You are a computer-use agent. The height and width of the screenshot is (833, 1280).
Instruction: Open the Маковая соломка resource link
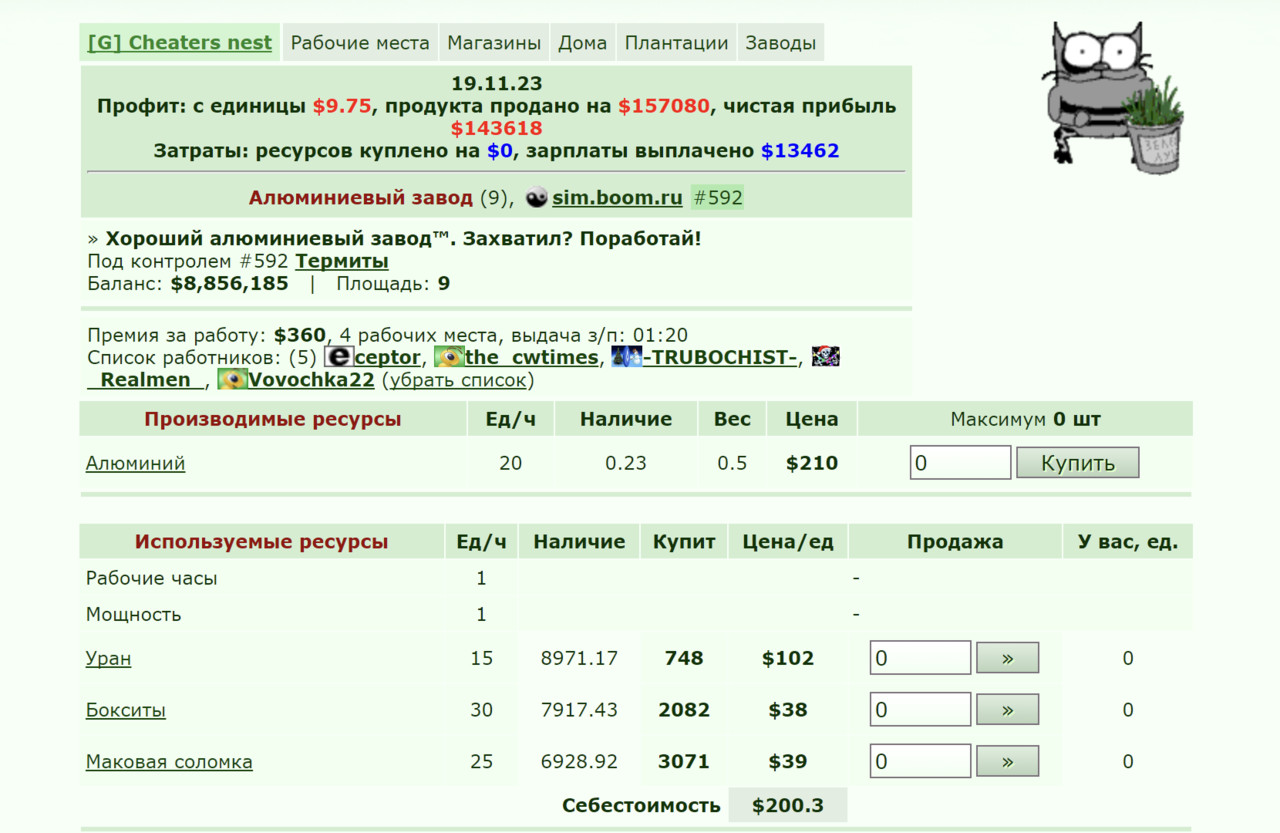pos(169,763)
